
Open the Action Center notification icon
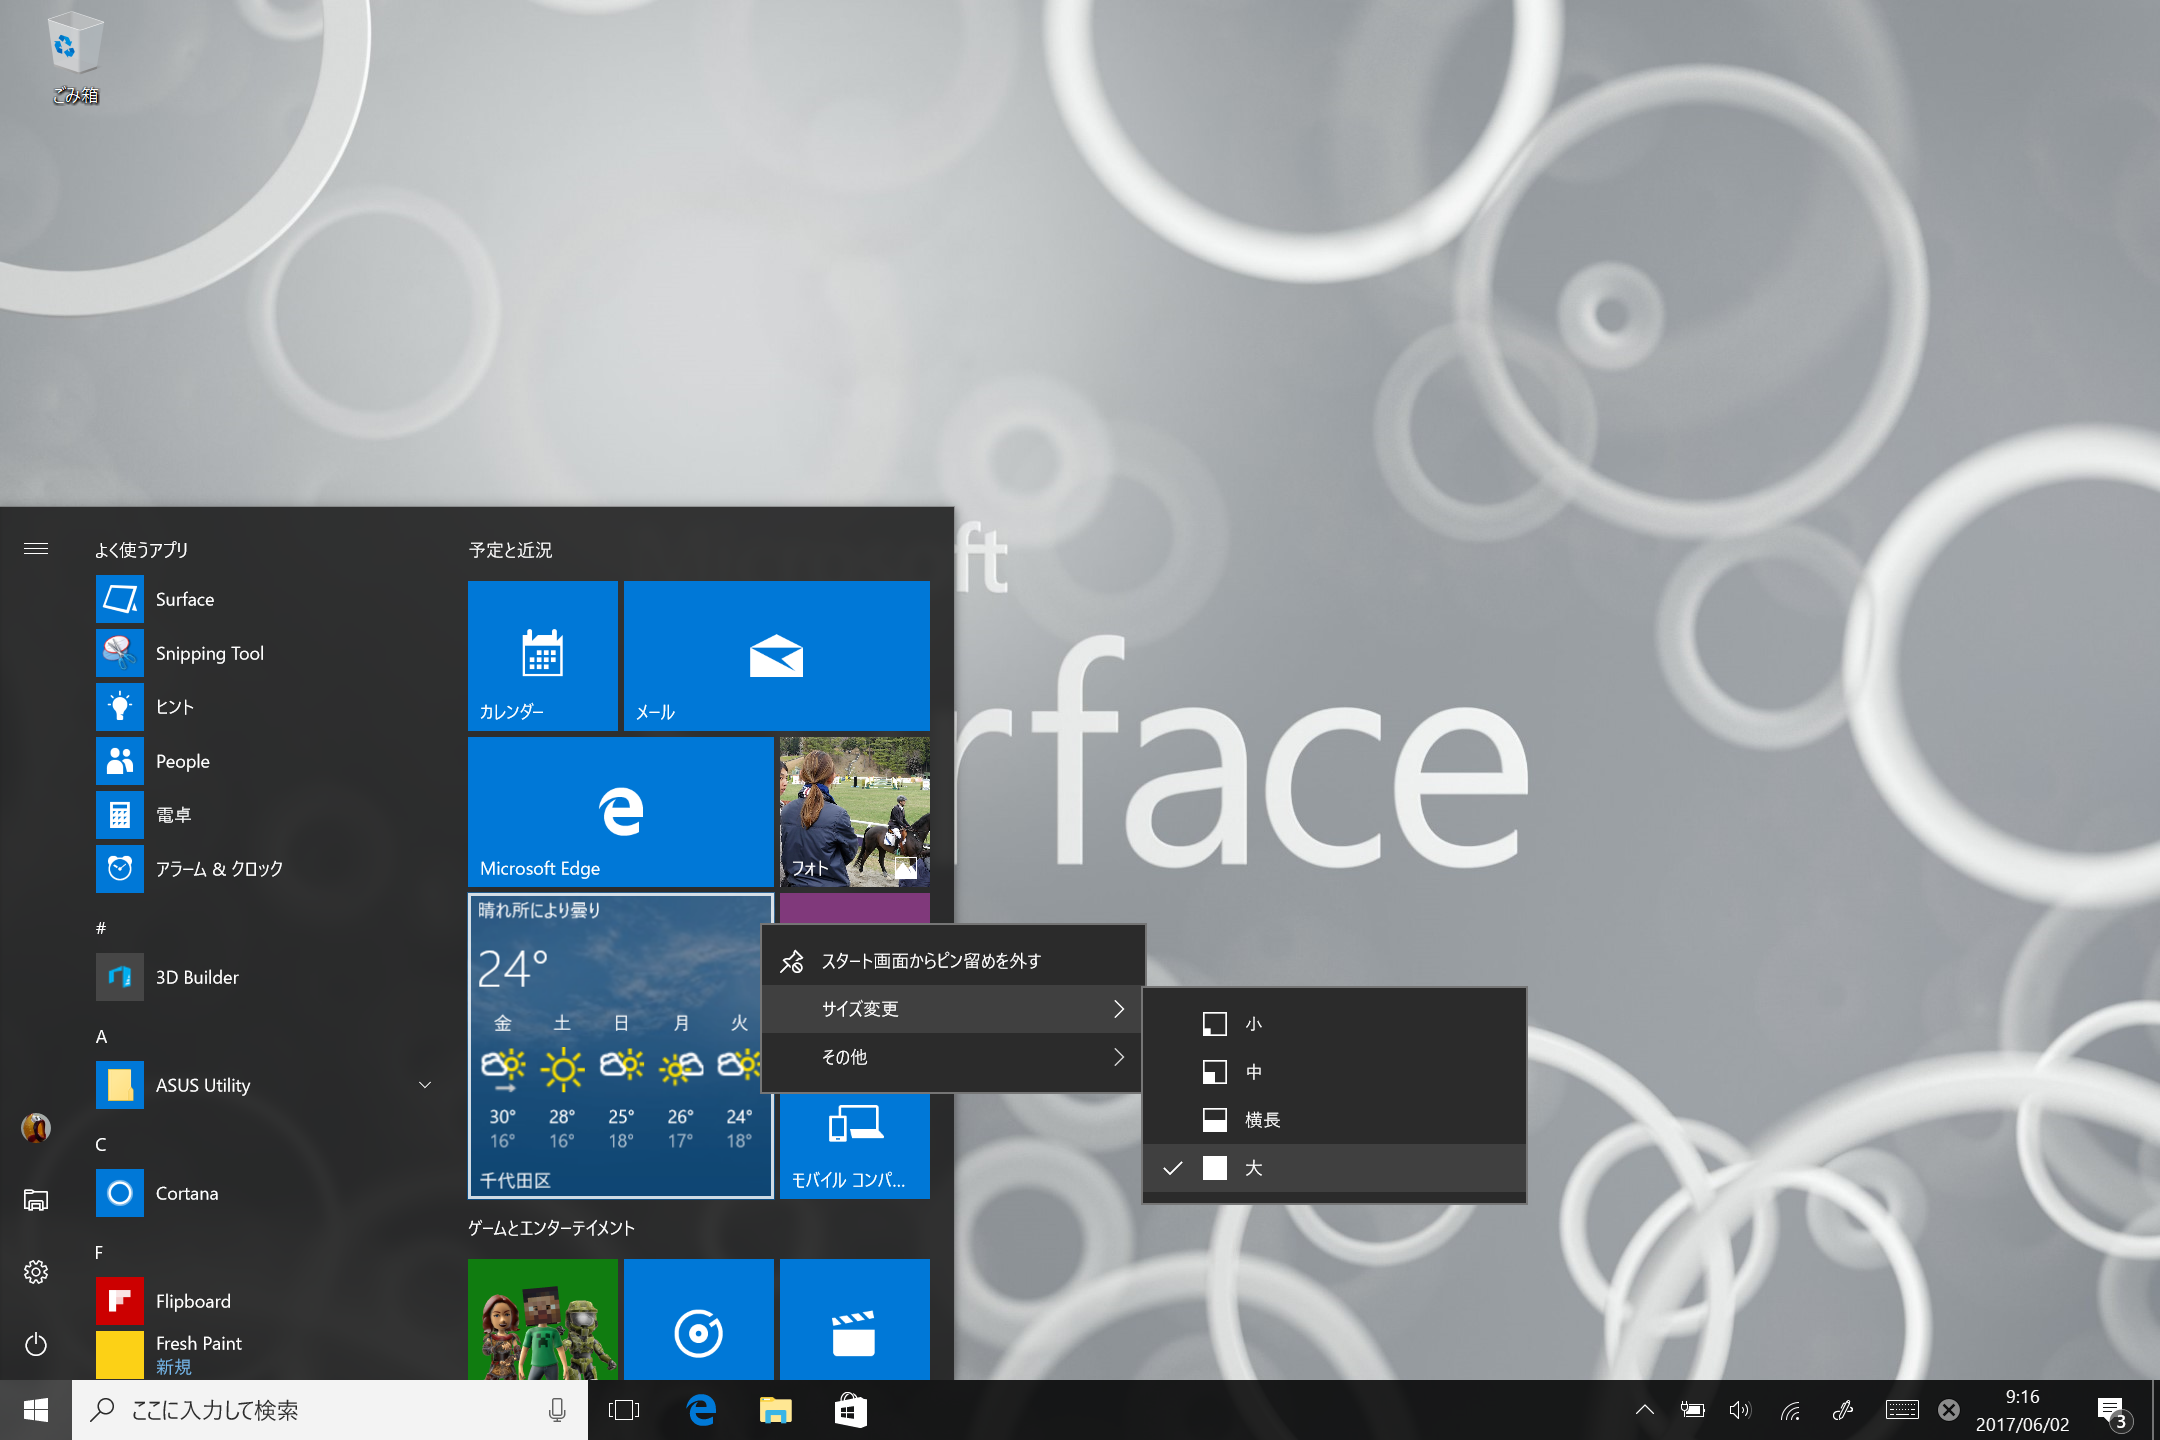tap(2112, 1410)
